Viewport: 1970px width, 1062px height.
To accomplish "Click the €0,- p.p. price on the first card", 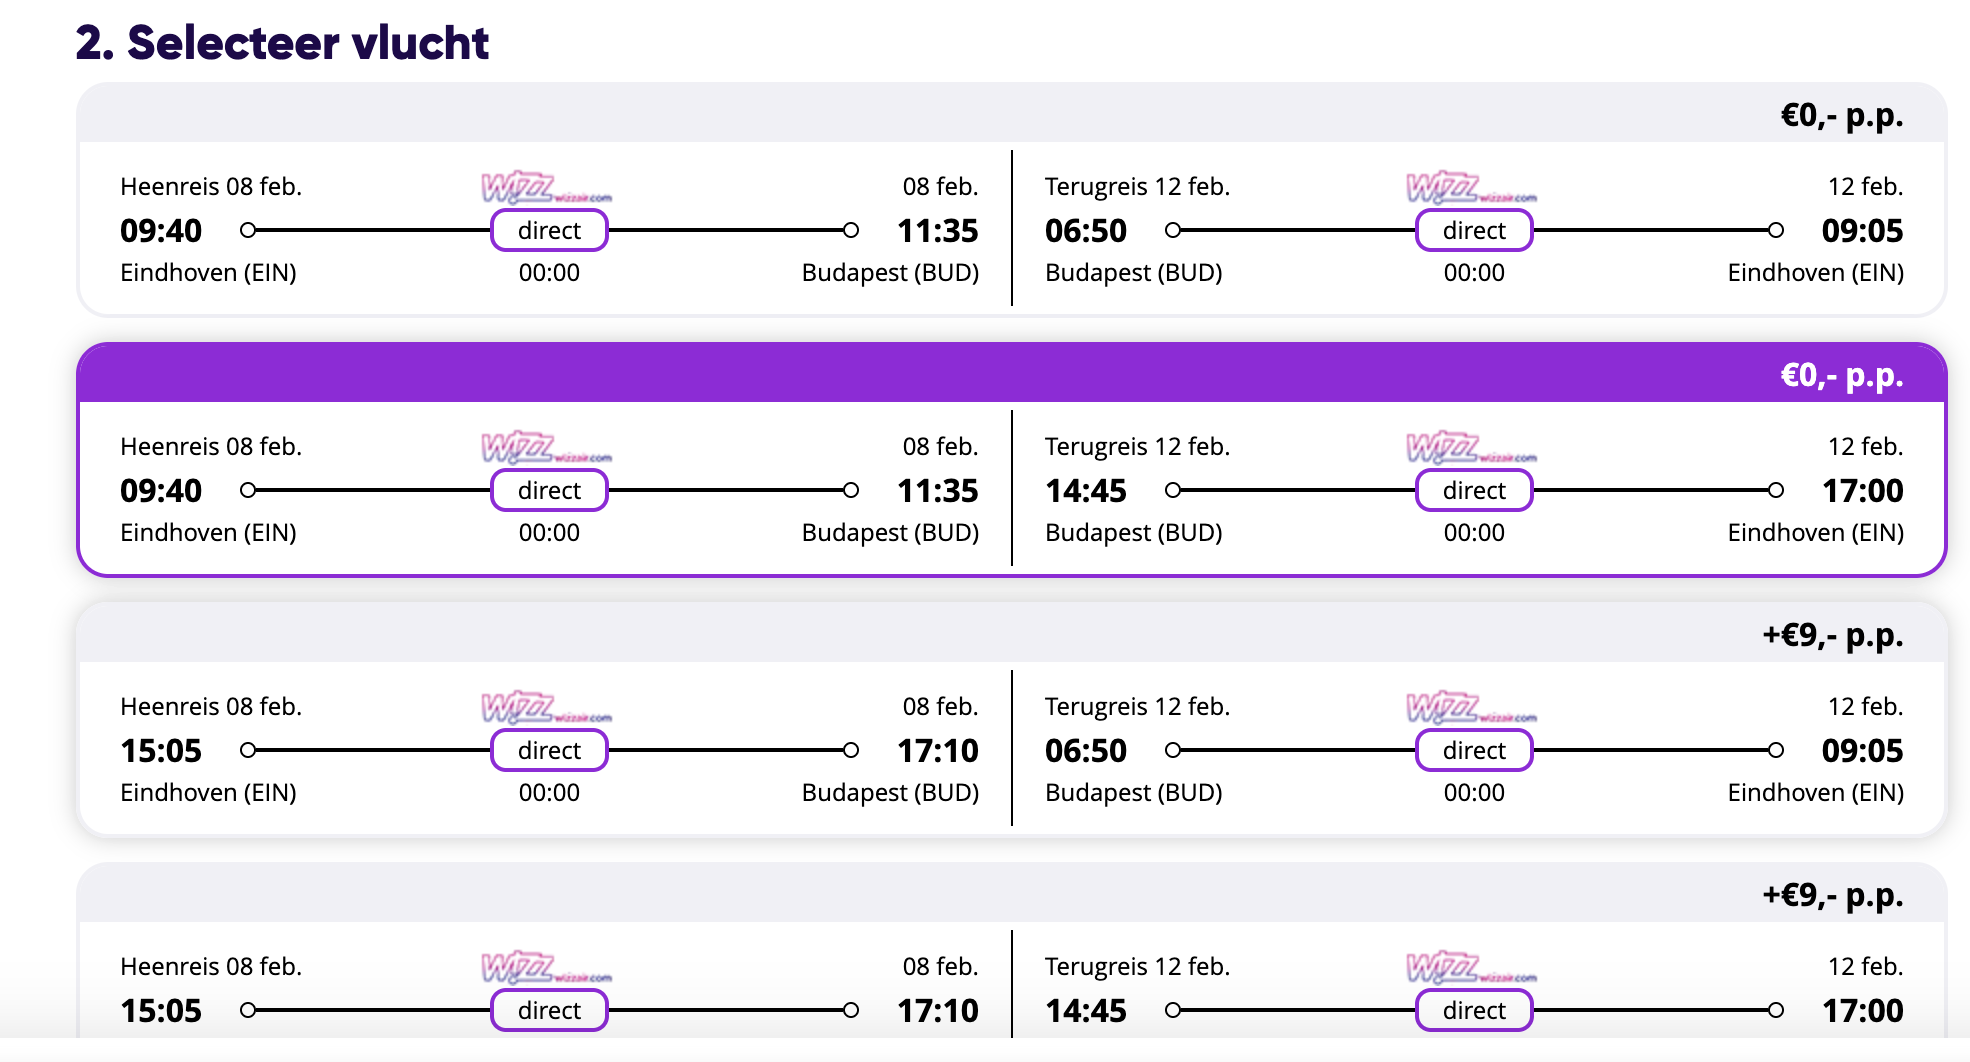I will pyautogui.click(x=1841, y=116).
